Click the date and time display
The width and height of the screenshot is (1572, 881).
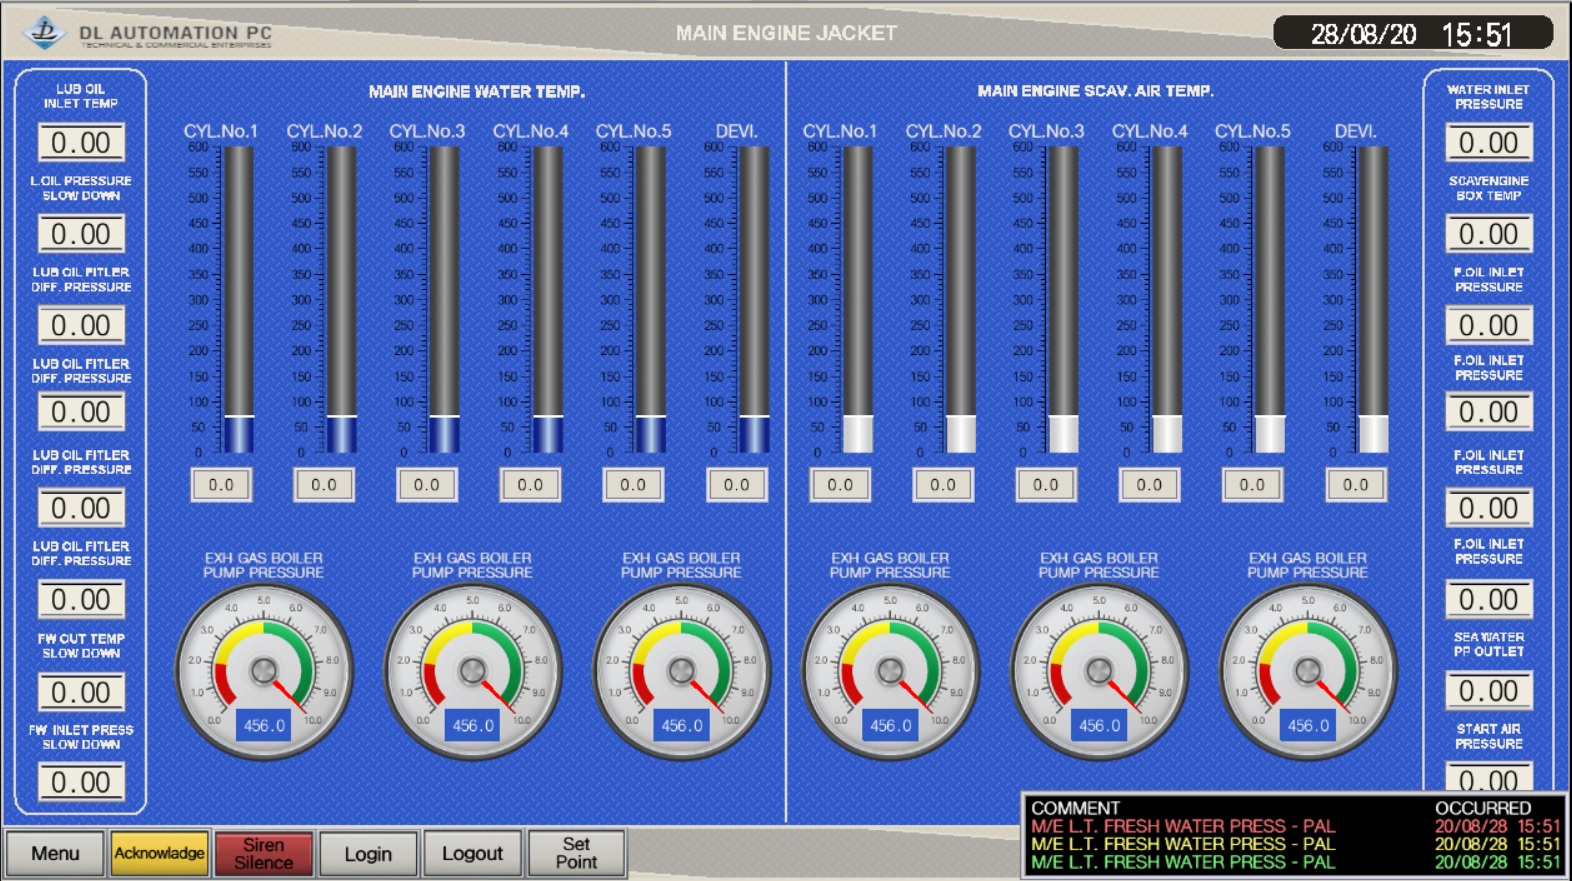[x=1411, y=34]
